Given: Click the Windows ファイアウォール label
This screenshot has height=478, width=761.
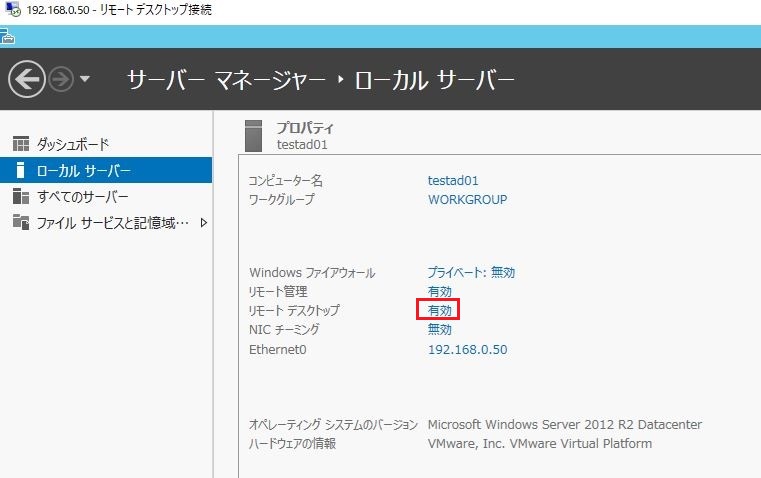Looking at the screenshot, I should coord(312,272).
